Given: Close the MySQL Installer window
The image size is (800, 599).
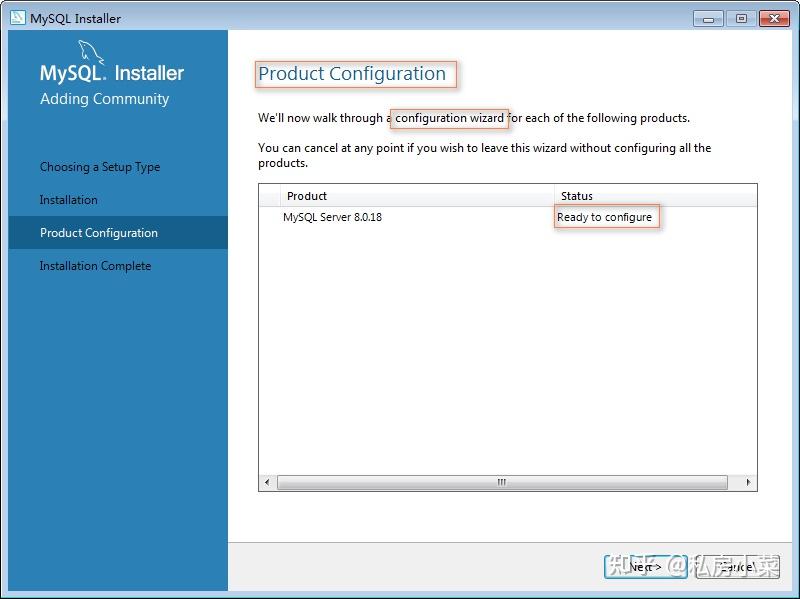Looking at the screenshot, I should tap(774, 19).
